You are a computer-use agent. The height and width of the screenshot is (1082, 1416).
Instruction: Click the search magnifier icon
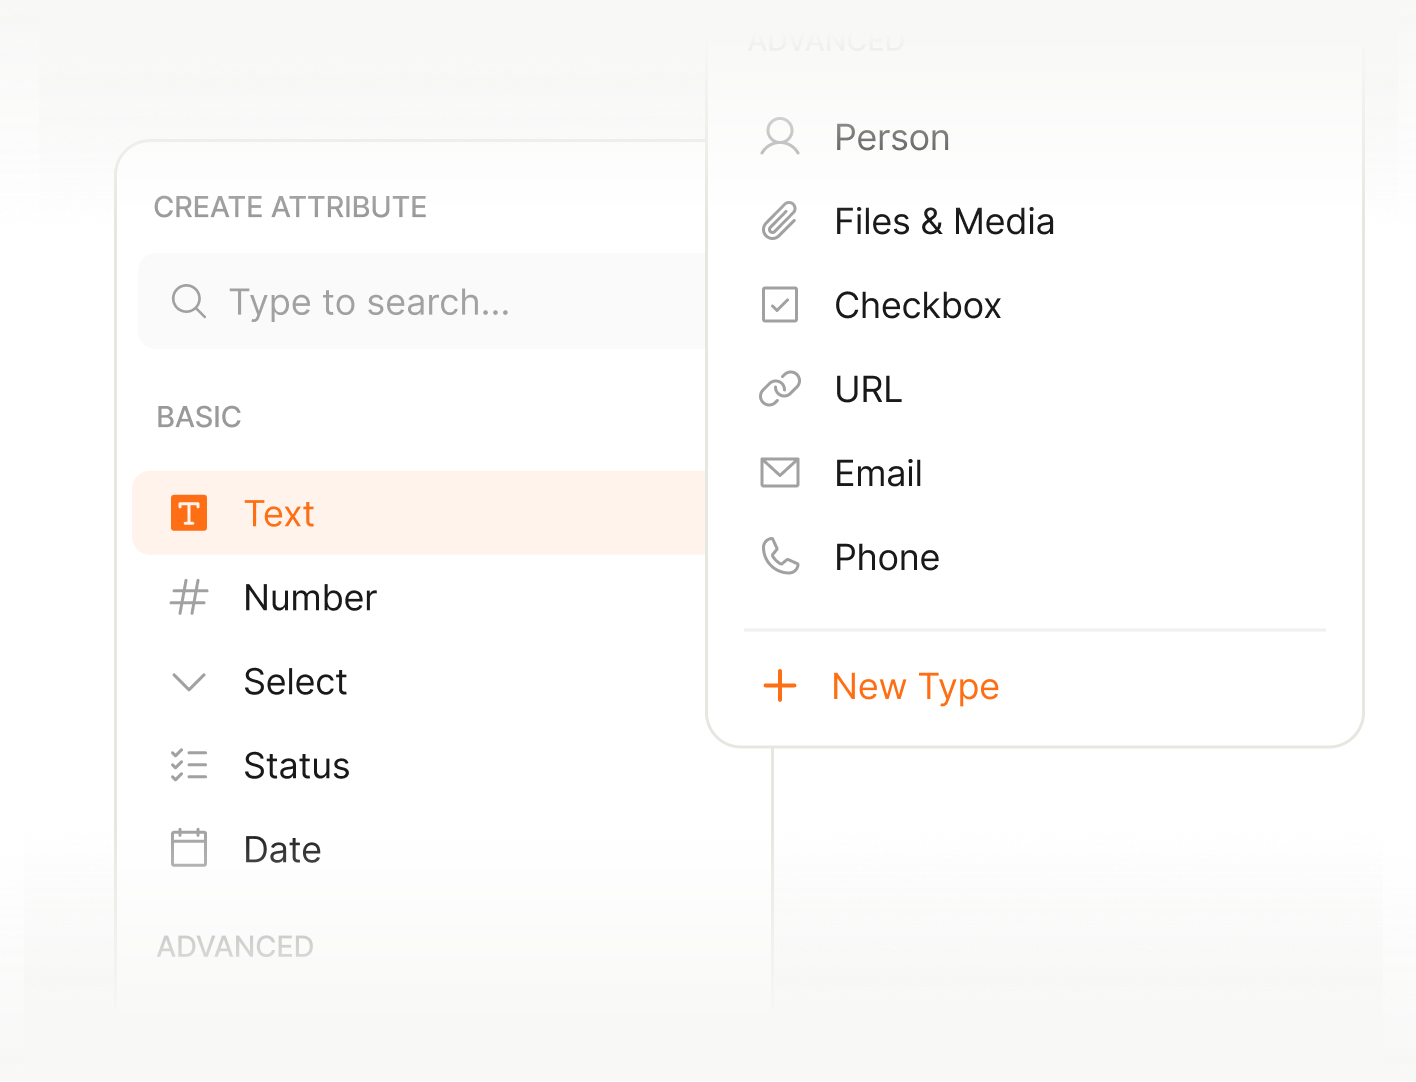(x=189, y=301)
